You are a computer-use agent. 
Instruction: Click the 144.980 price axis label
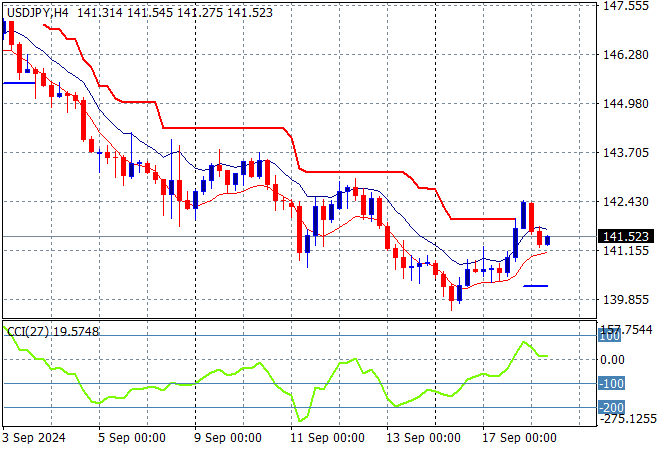pos(626,104)
